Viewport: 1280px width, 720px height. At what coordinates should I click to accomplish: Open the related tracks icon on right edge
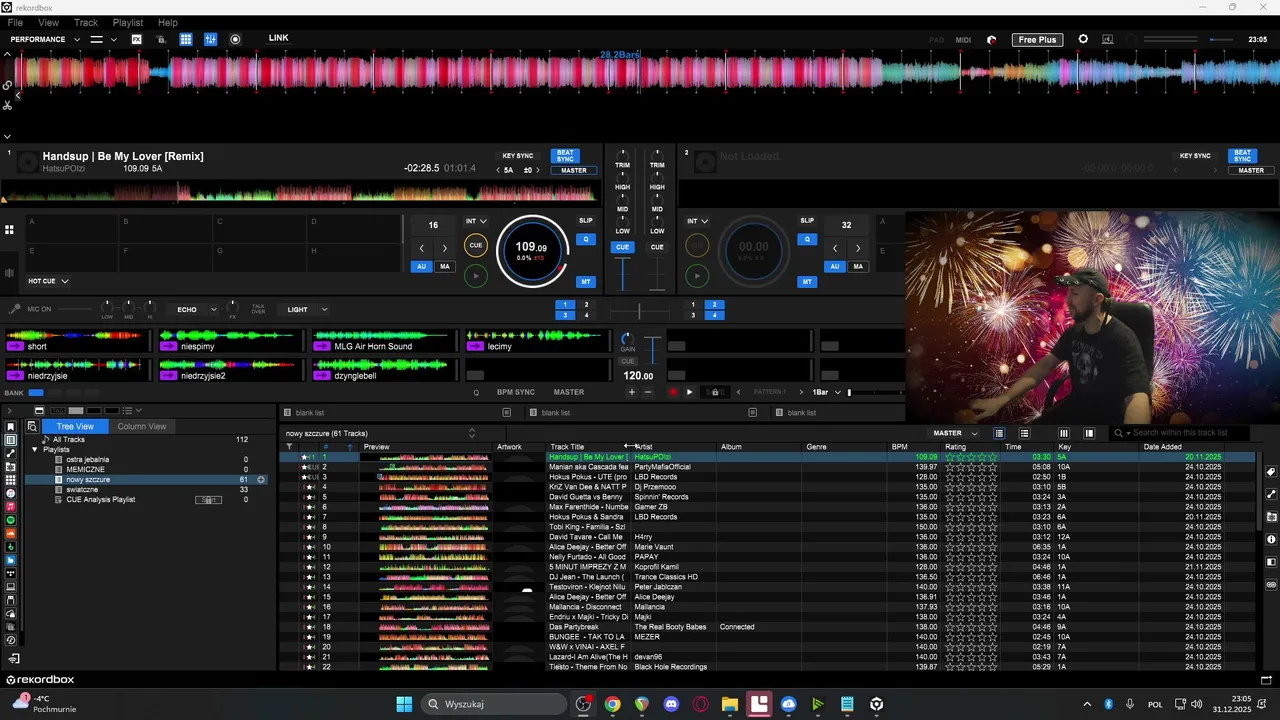coord(1271,494)
